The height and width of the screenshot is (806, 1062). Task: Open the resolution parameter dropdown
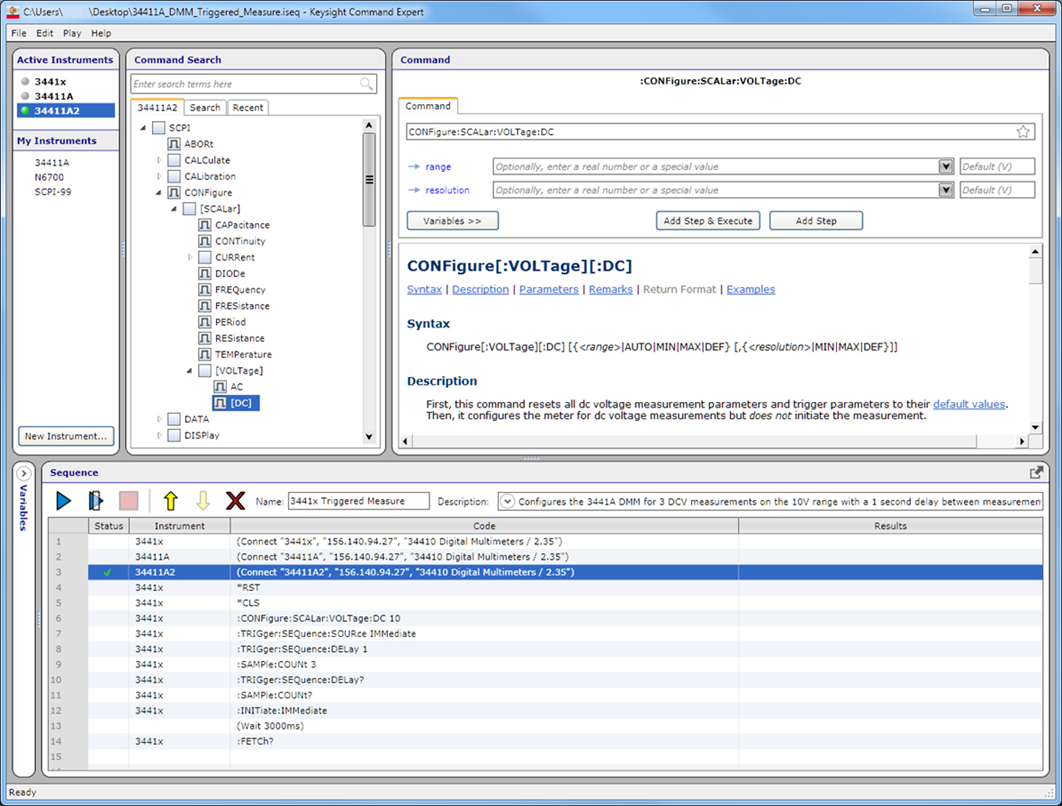946,190
